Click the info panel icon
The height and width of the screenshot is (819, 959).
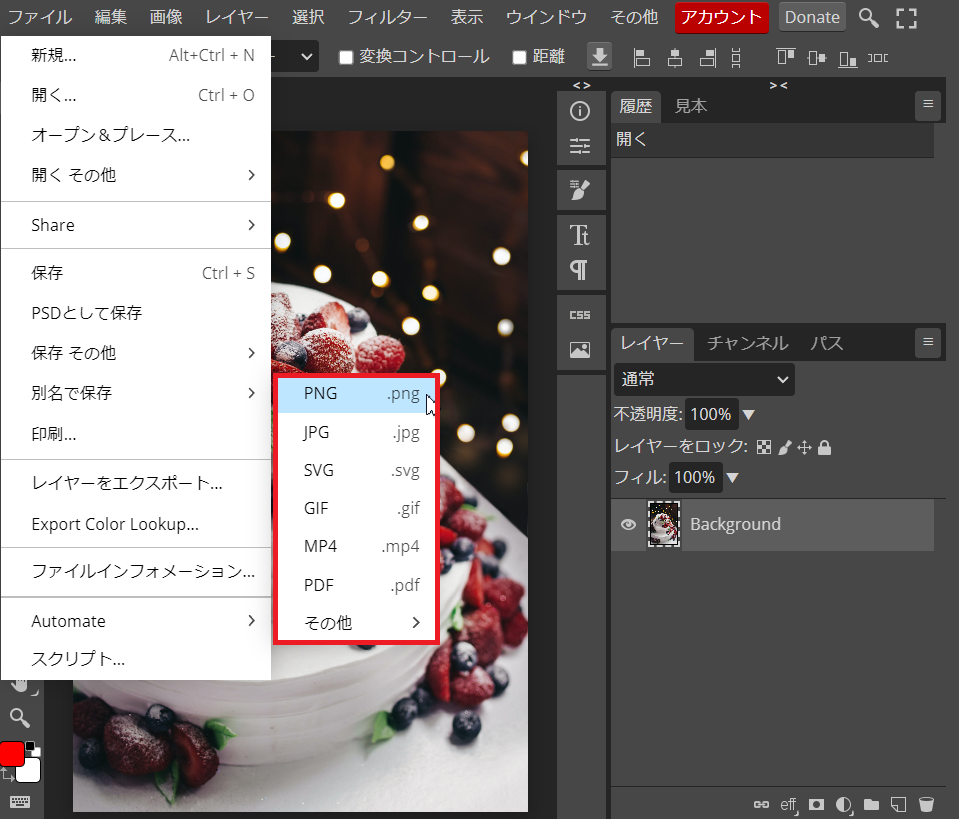point(580,111)
